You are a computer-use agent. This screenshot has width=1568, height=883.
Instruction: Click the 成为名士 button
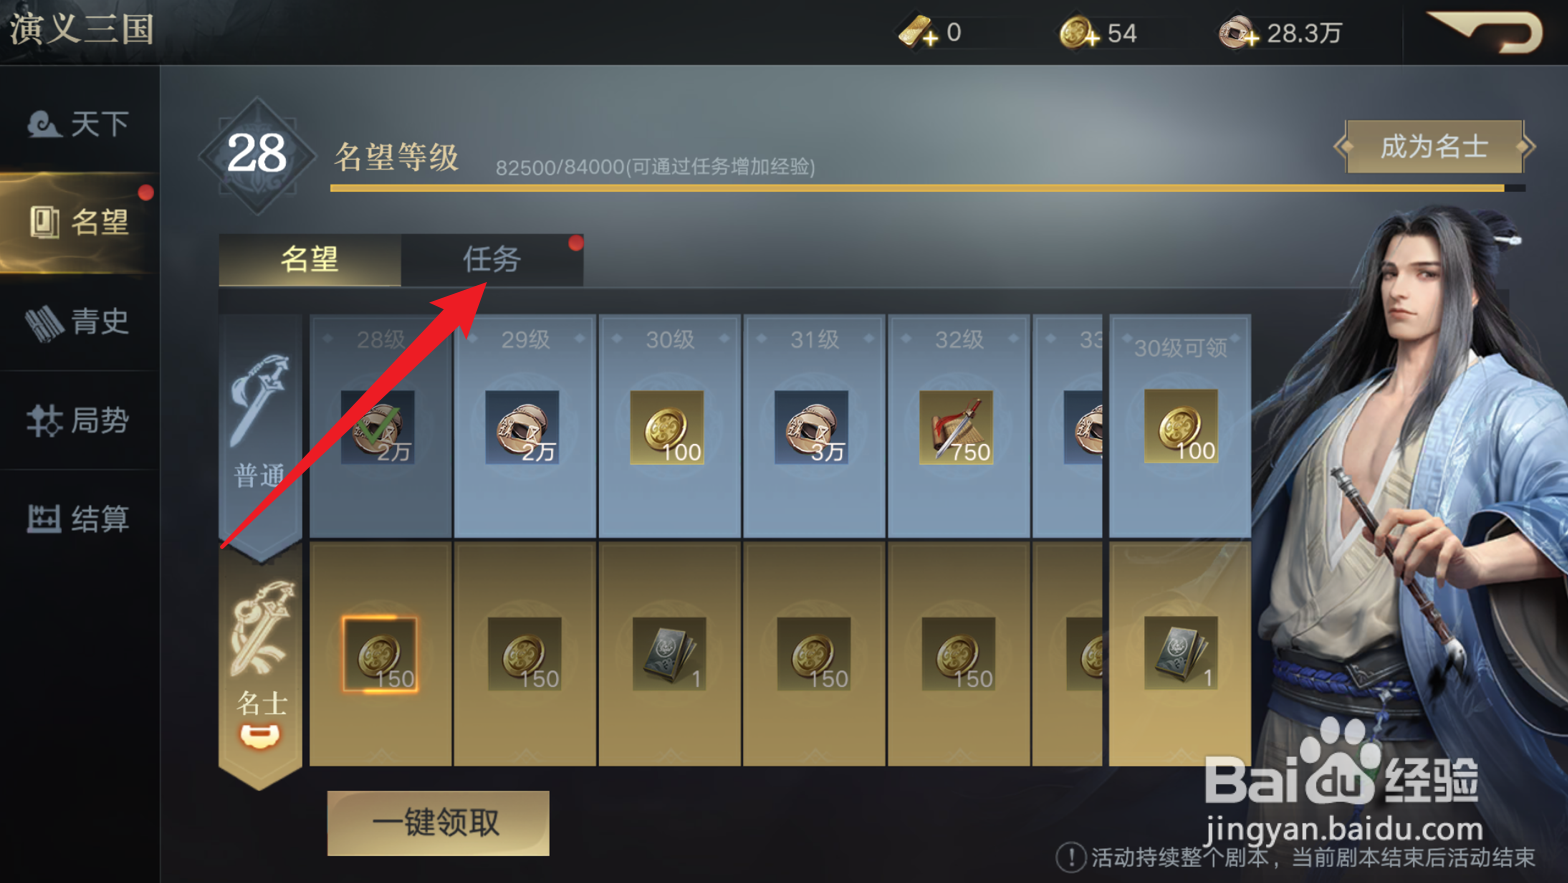click(x=1434, y=147)
